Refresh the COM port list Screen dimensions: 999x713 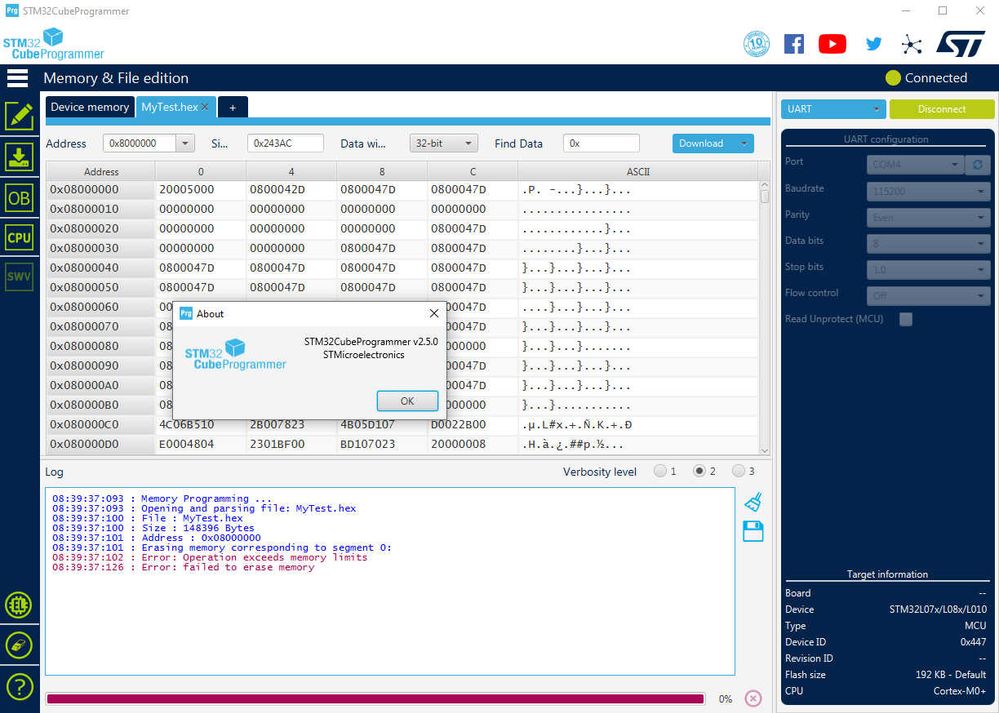(x=977, y=164)
